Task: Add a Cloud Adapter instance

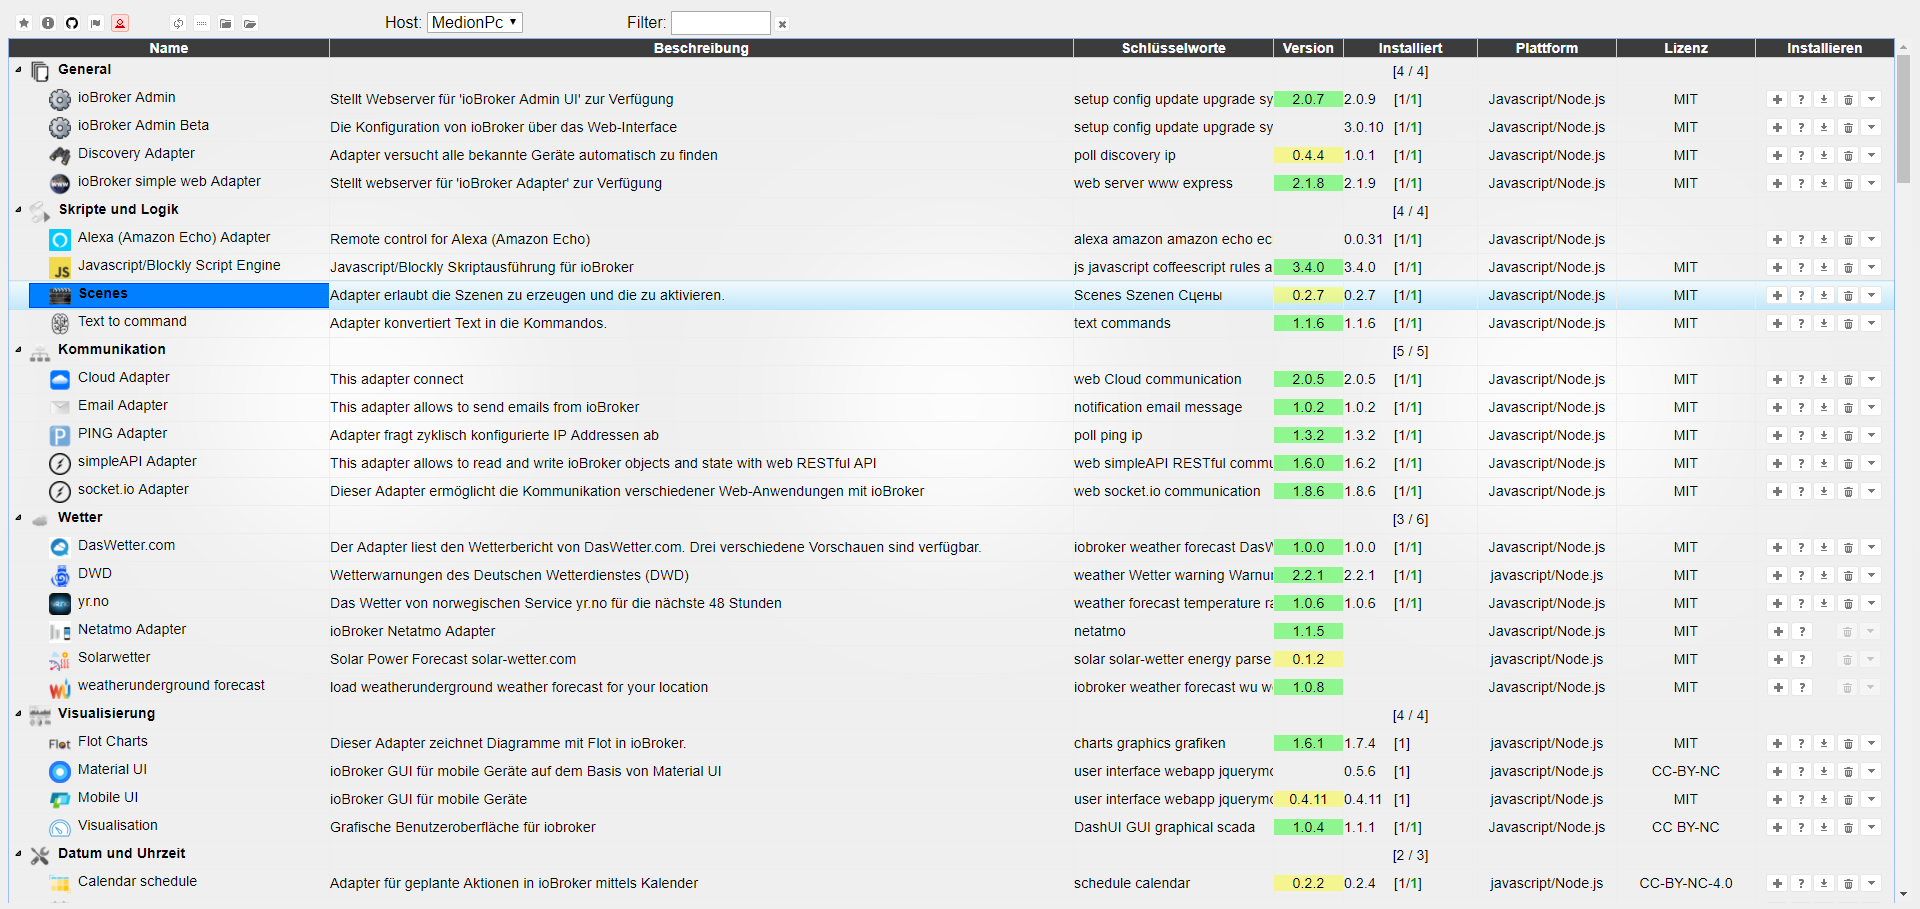Action: tap(1777, 380)
